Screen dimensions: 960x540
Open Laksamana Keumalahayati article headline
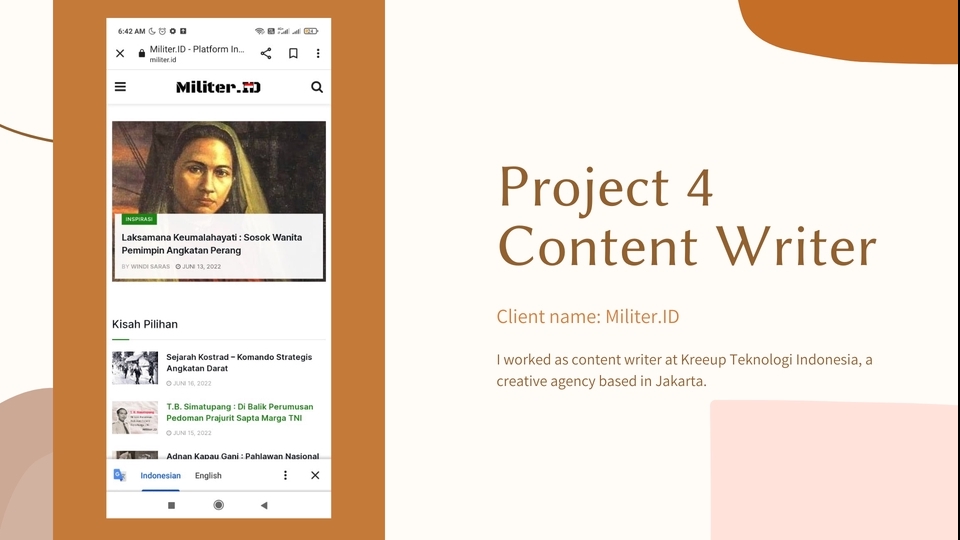[x=212, y=244]
